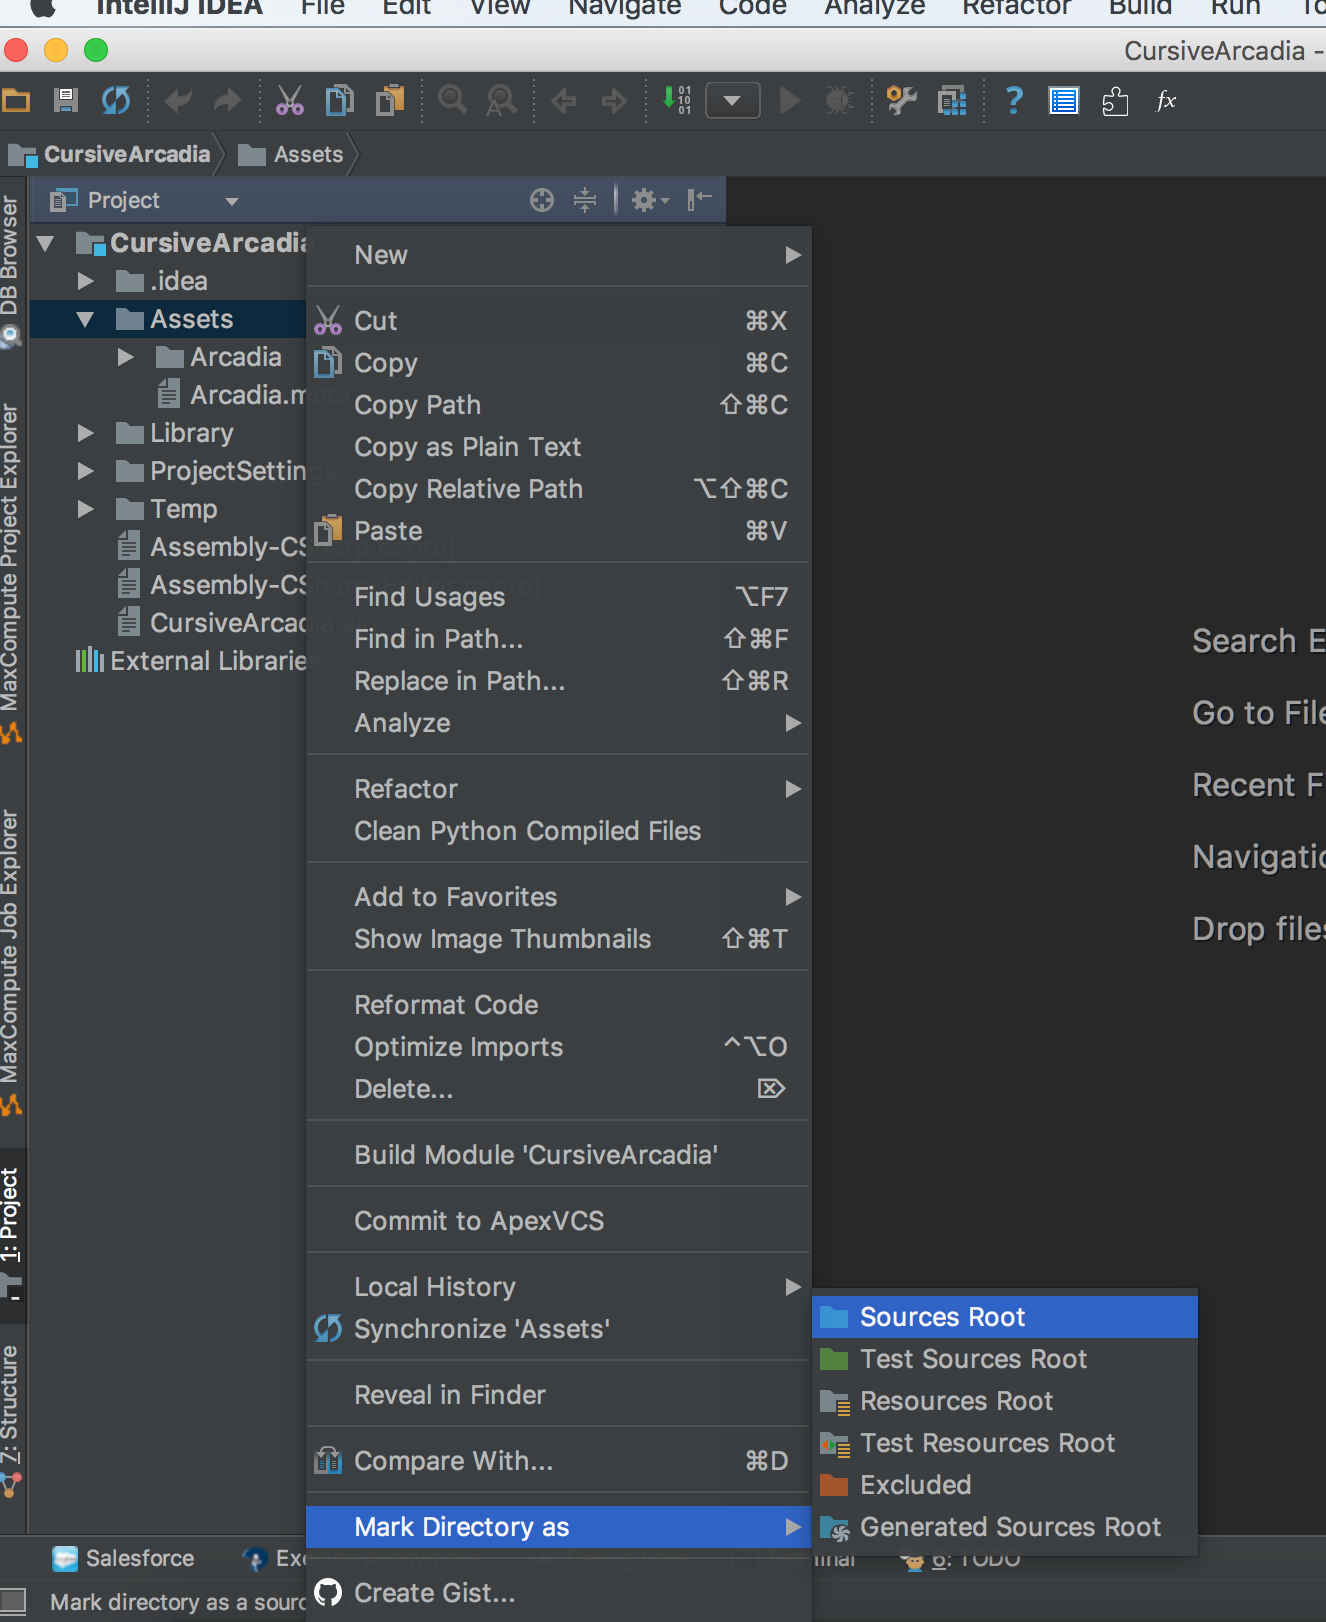Choose Show Image Thumbnails

pos(558,939)
